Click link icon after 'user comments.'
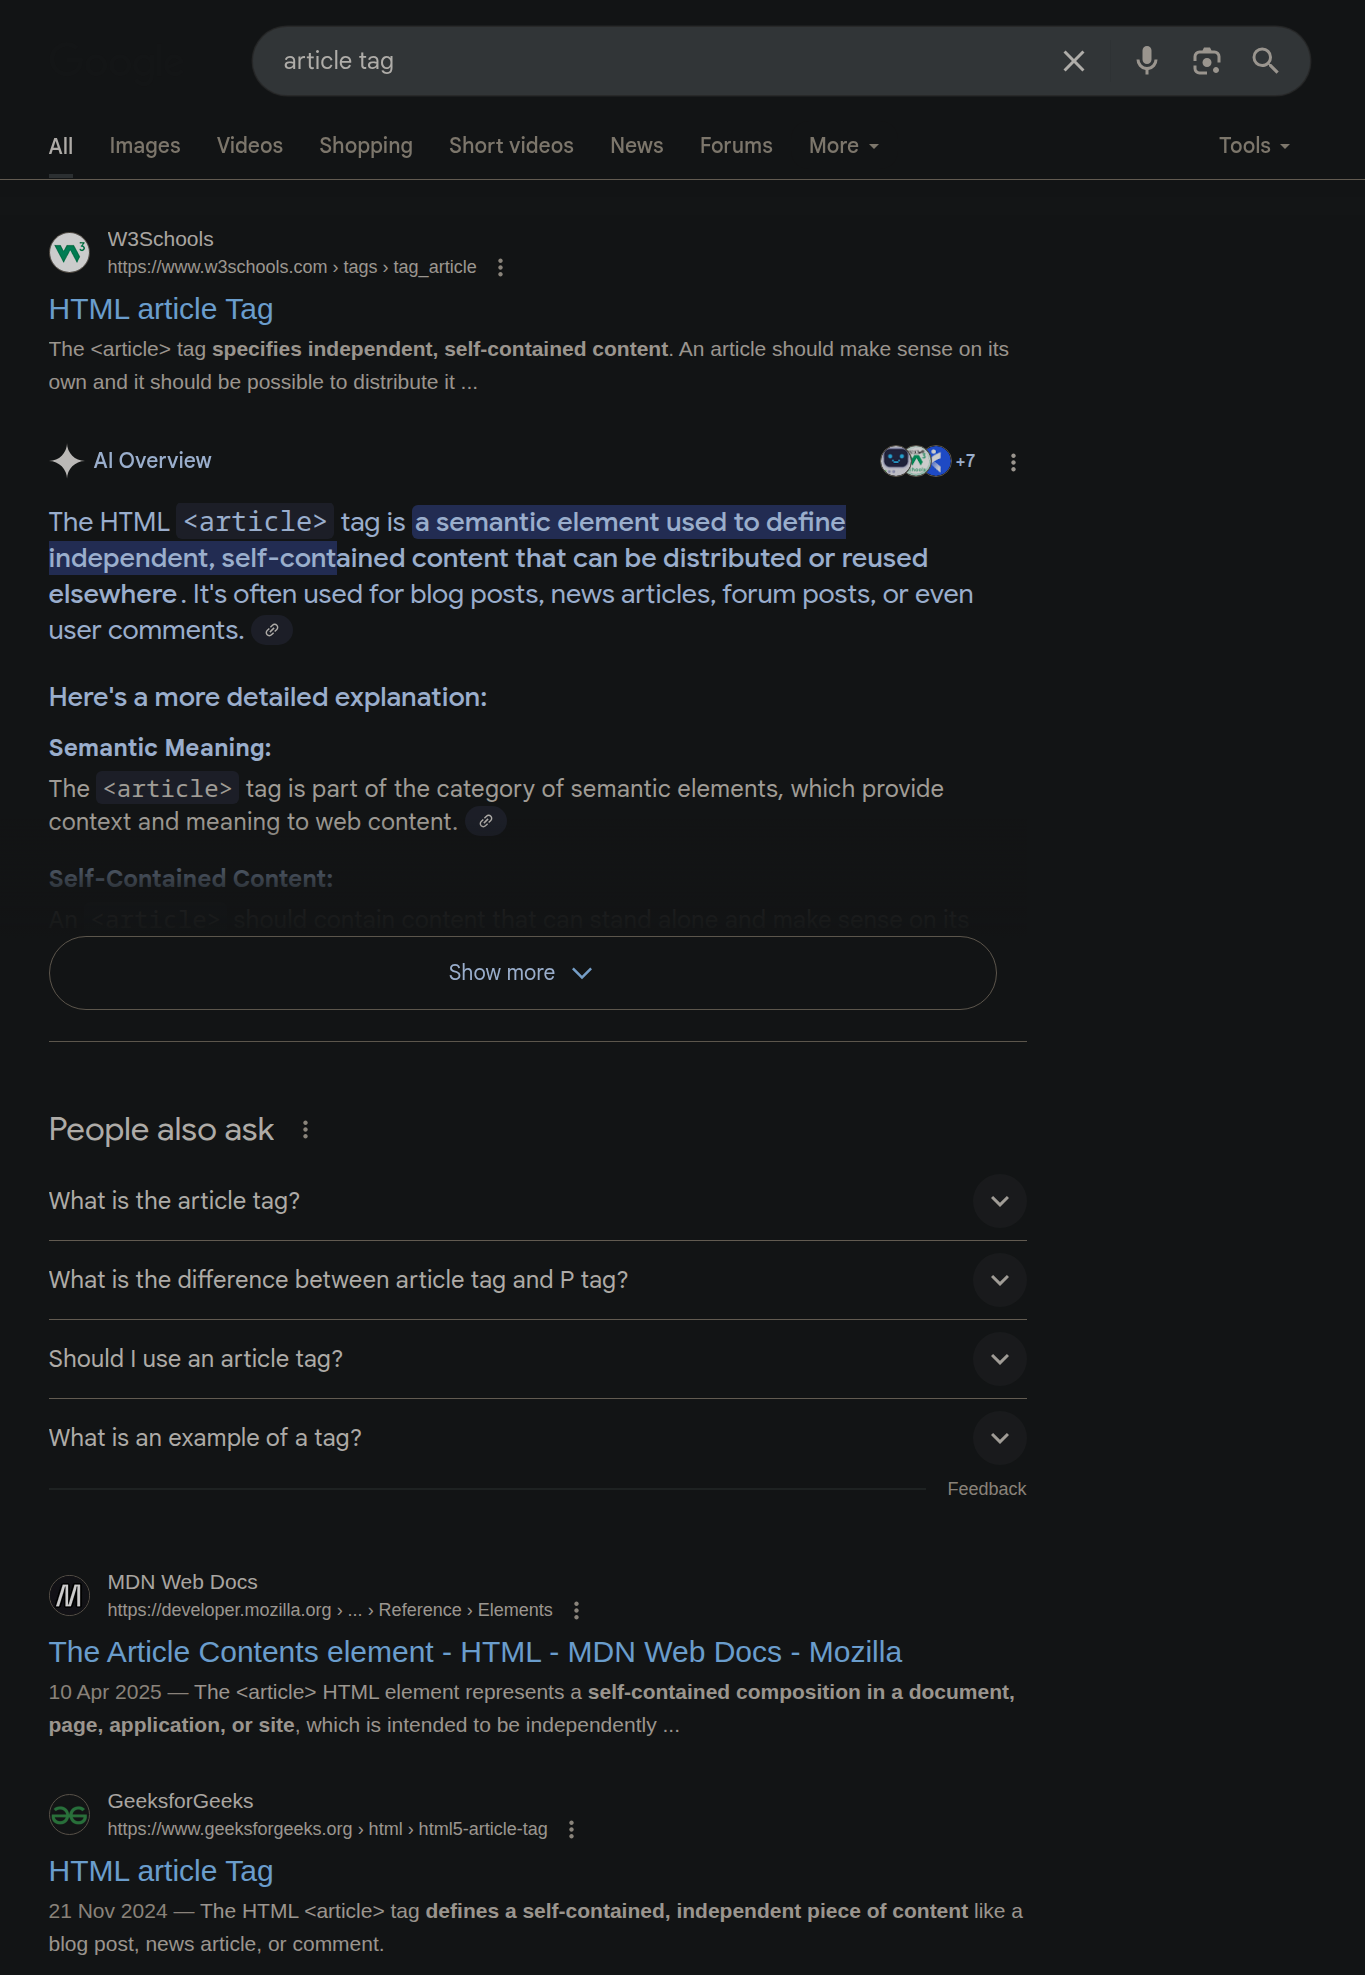Screen dimensions: 1365x1975 pyautogui.click(x=272, y=630)
